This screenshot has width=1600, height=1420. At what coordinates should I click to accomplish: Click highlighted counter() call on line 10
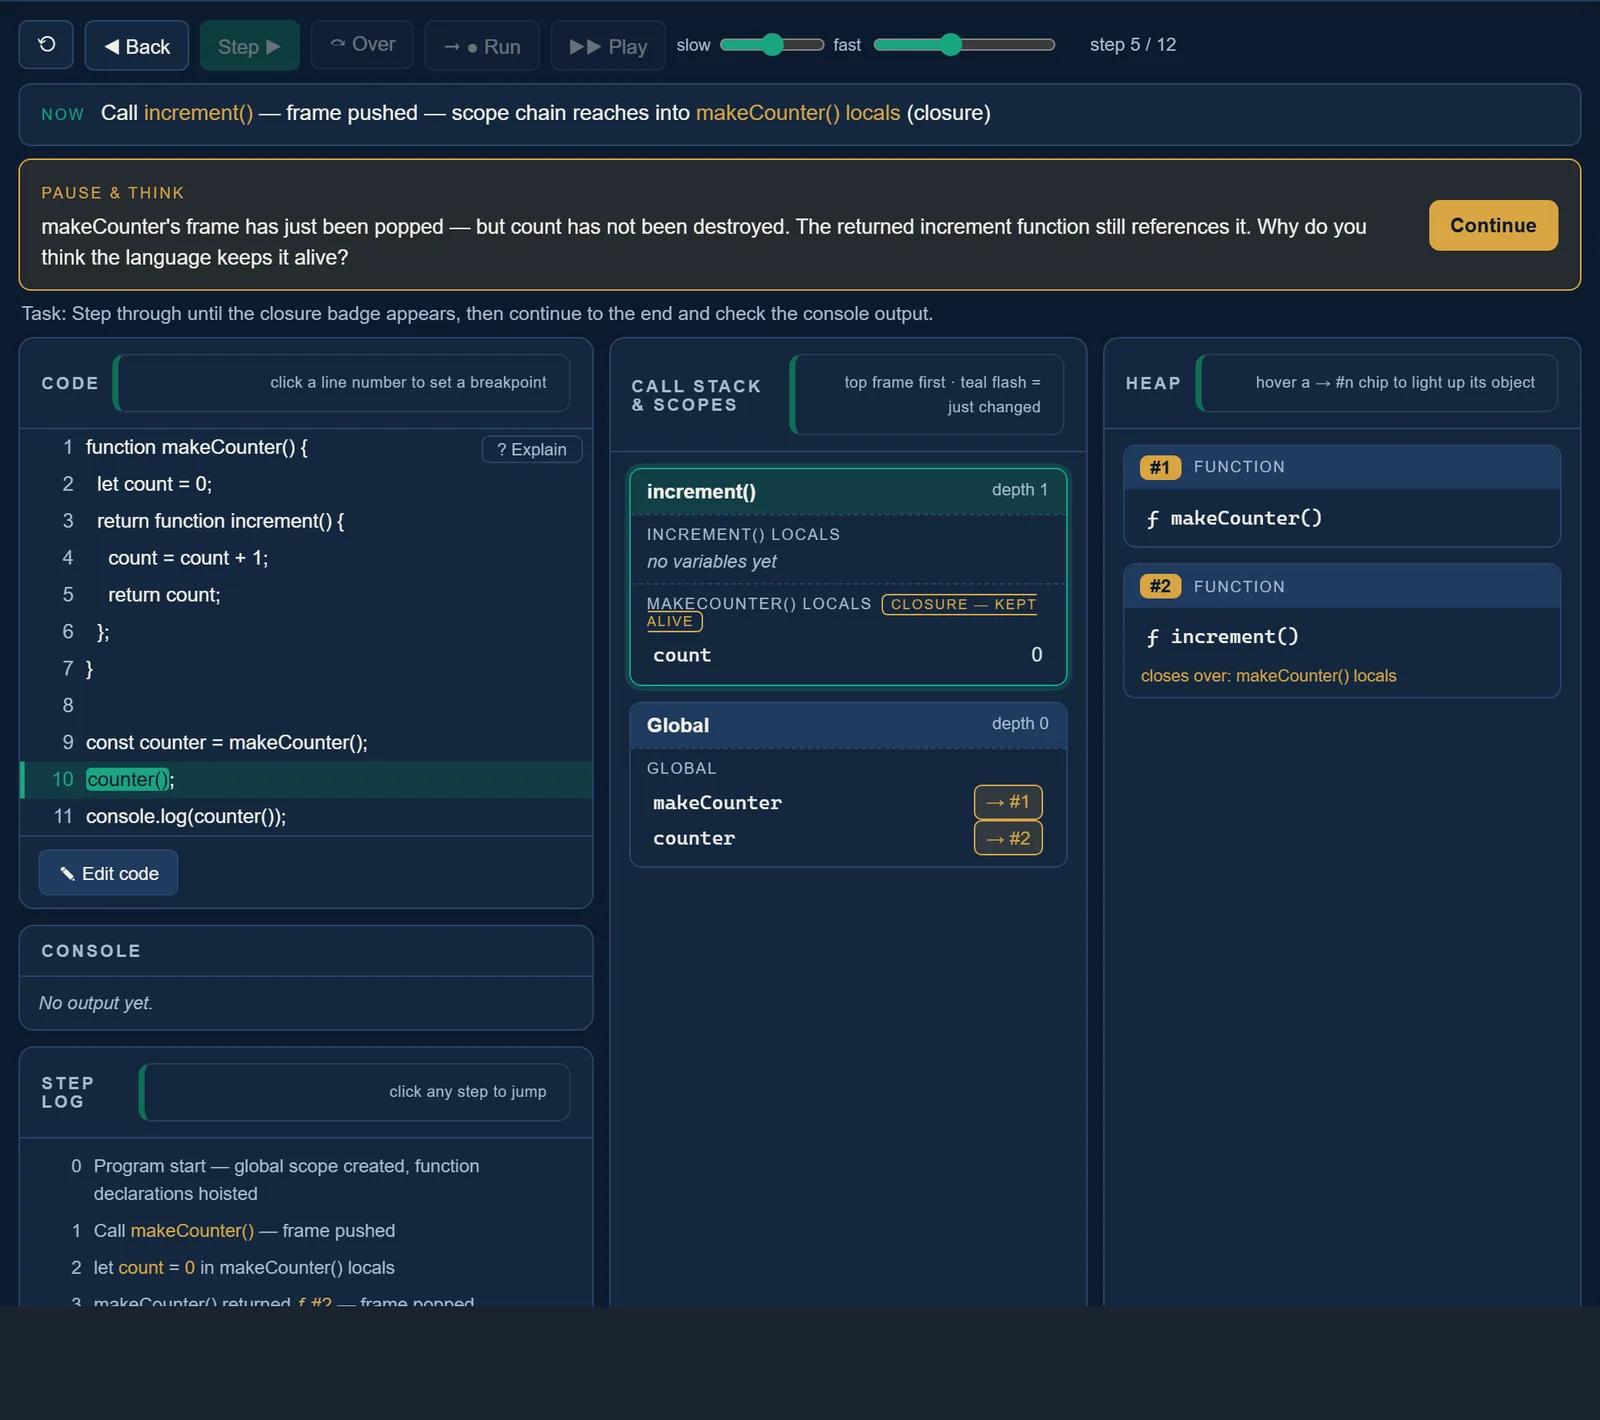pos(128,779)
